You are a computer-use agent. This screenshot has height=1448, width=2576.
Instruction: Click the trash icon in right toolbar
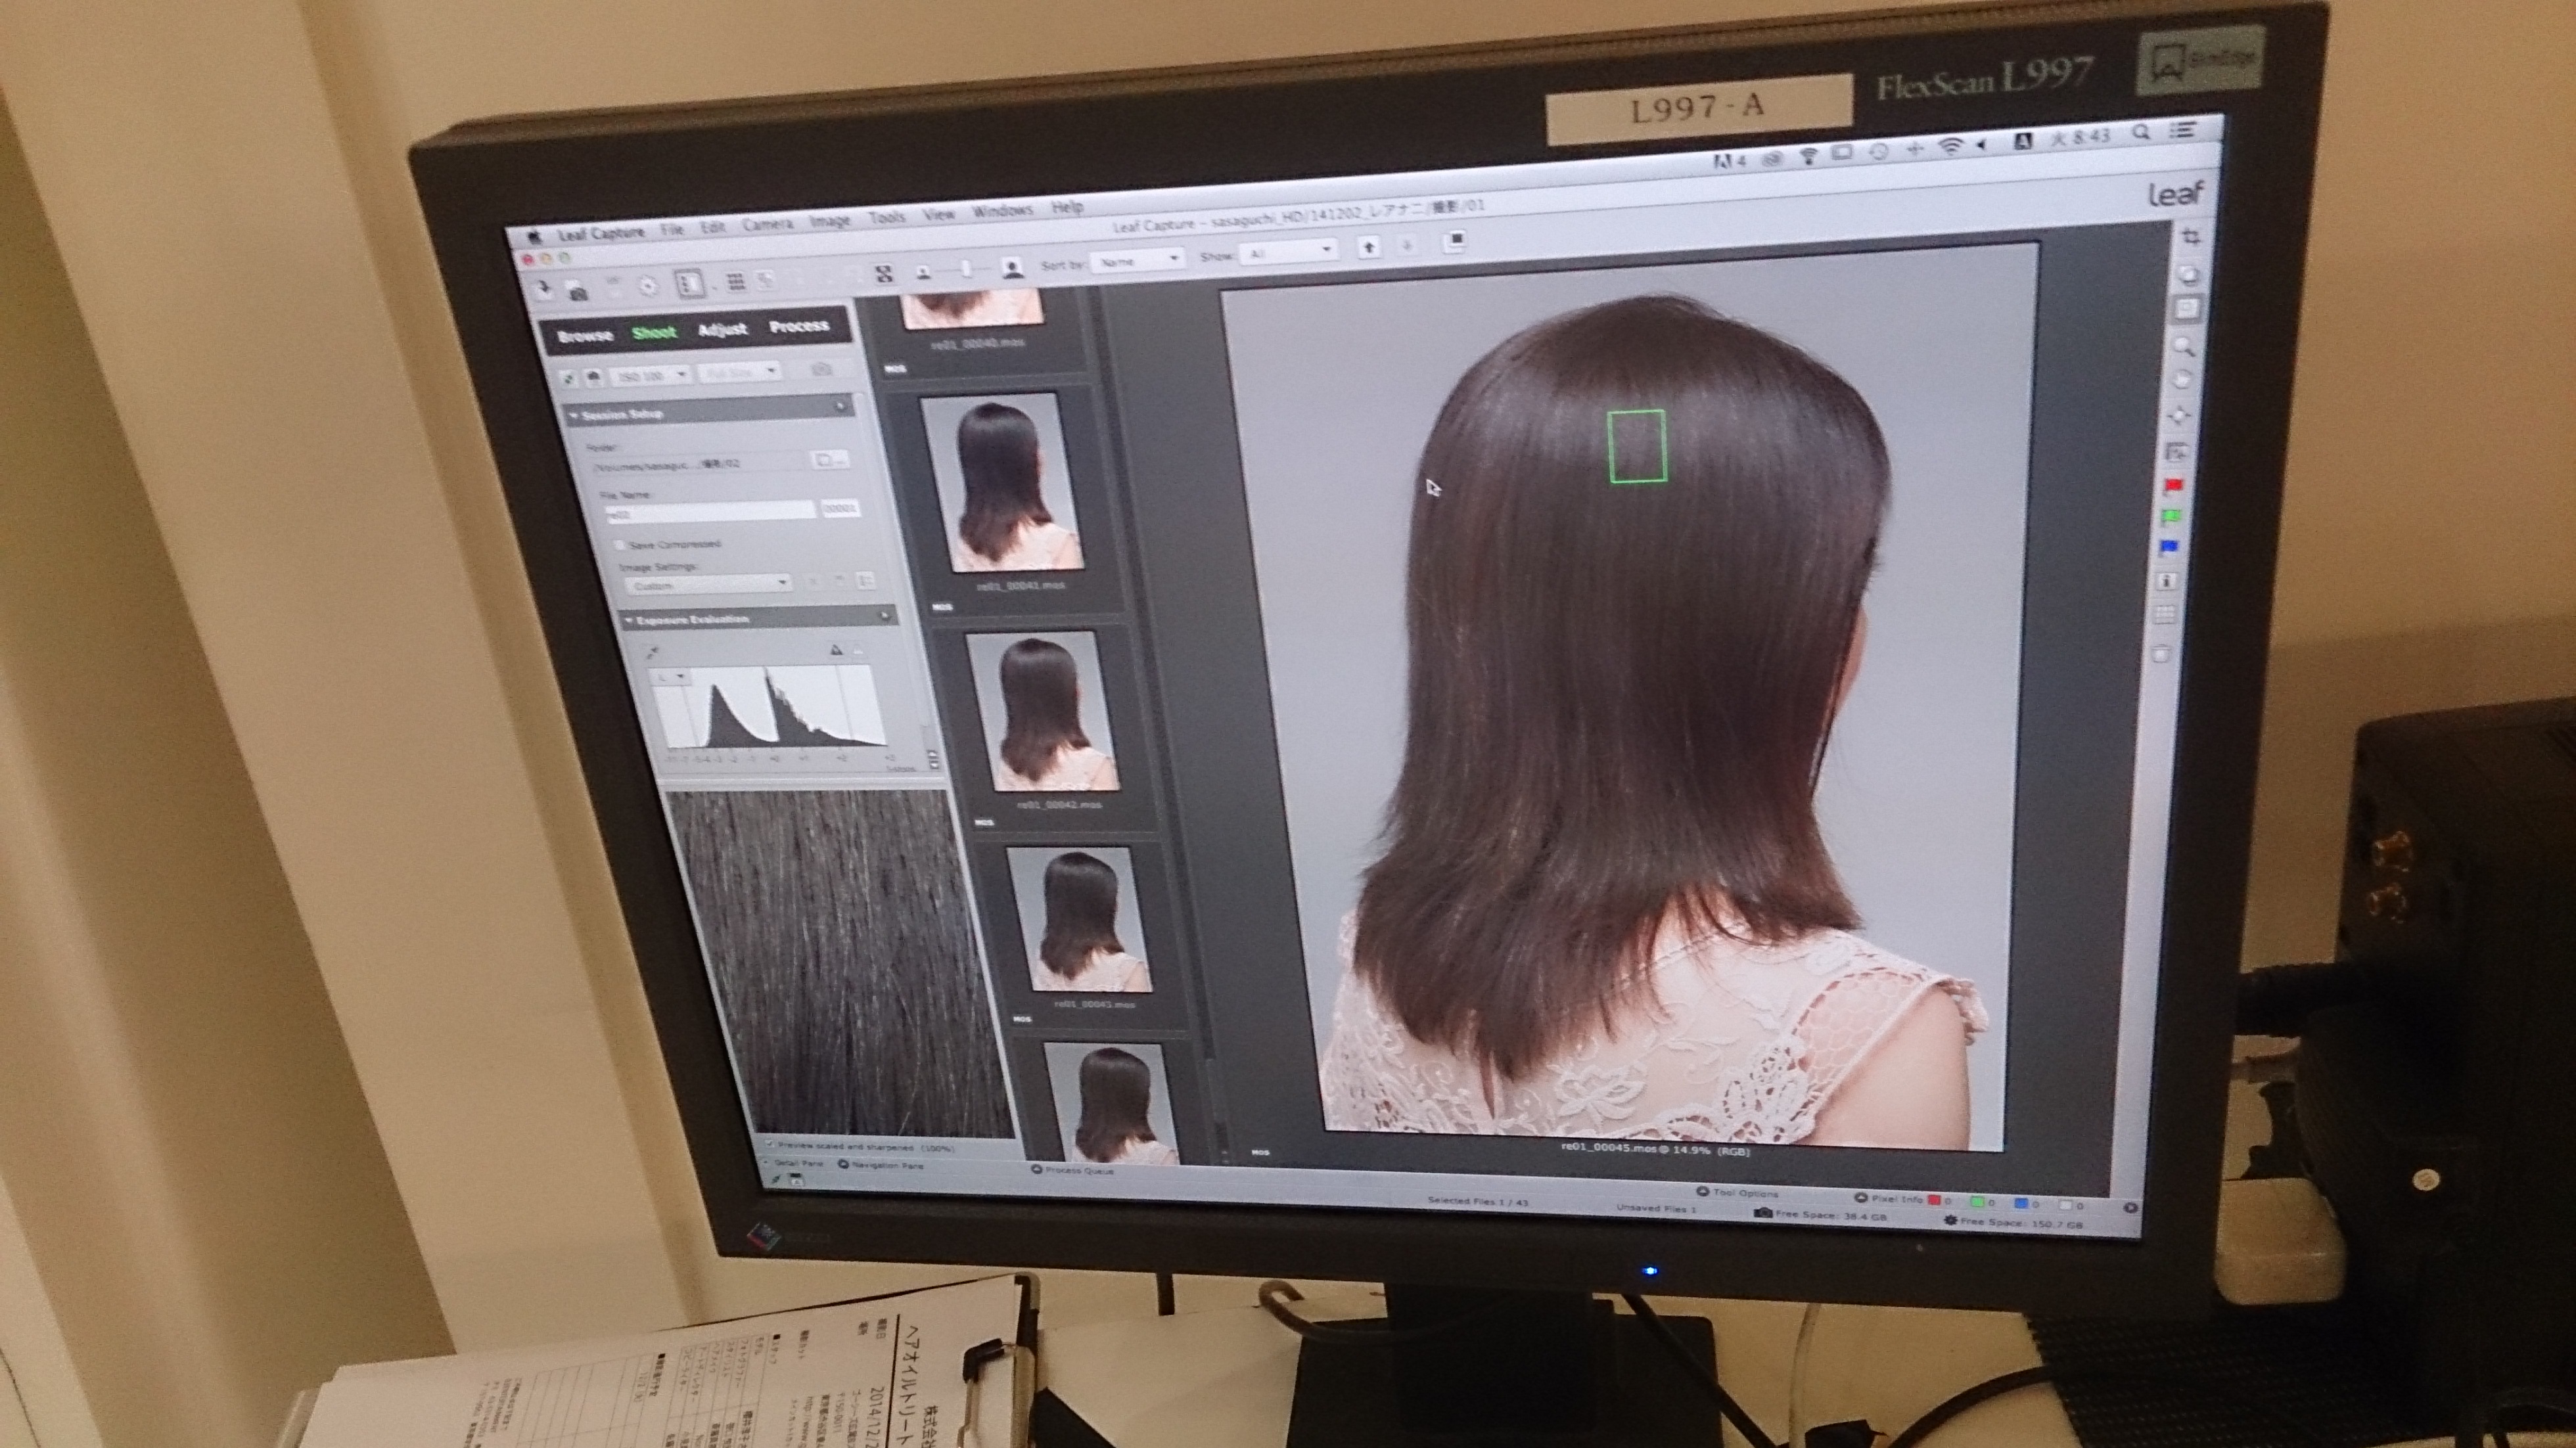(2161, 654)
